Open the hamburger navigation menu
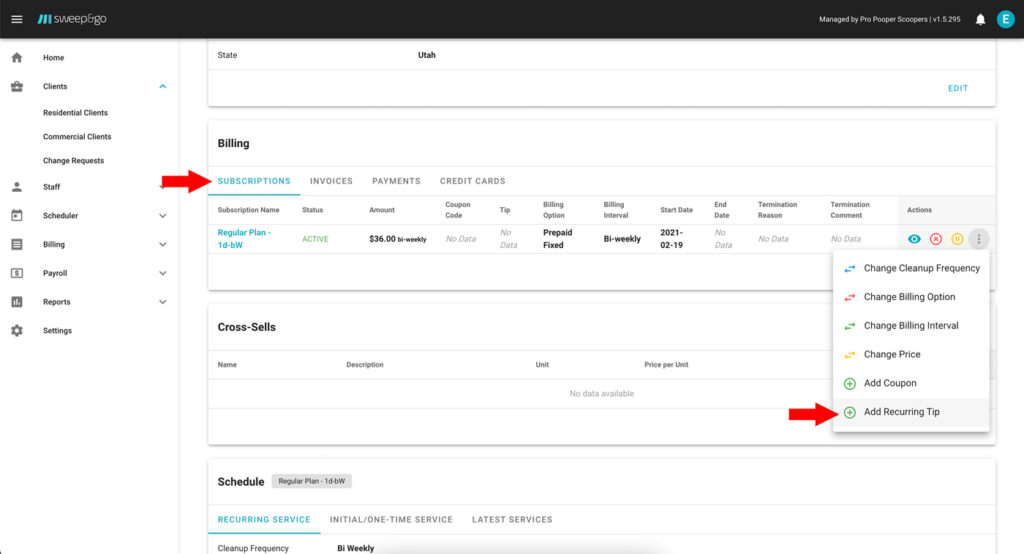 [16, 19]
